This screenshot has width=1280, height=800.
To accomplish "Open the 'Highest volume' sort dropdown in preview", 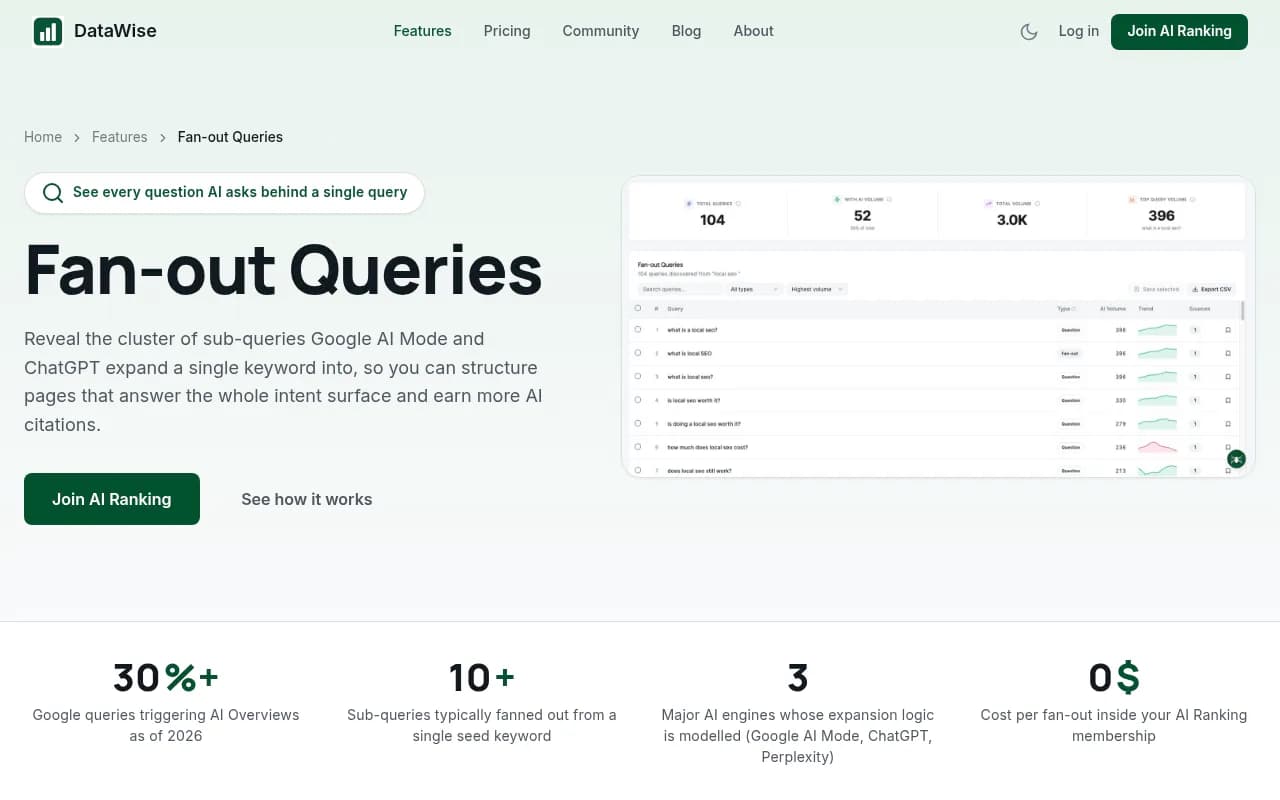I will [x=817, y=289].
